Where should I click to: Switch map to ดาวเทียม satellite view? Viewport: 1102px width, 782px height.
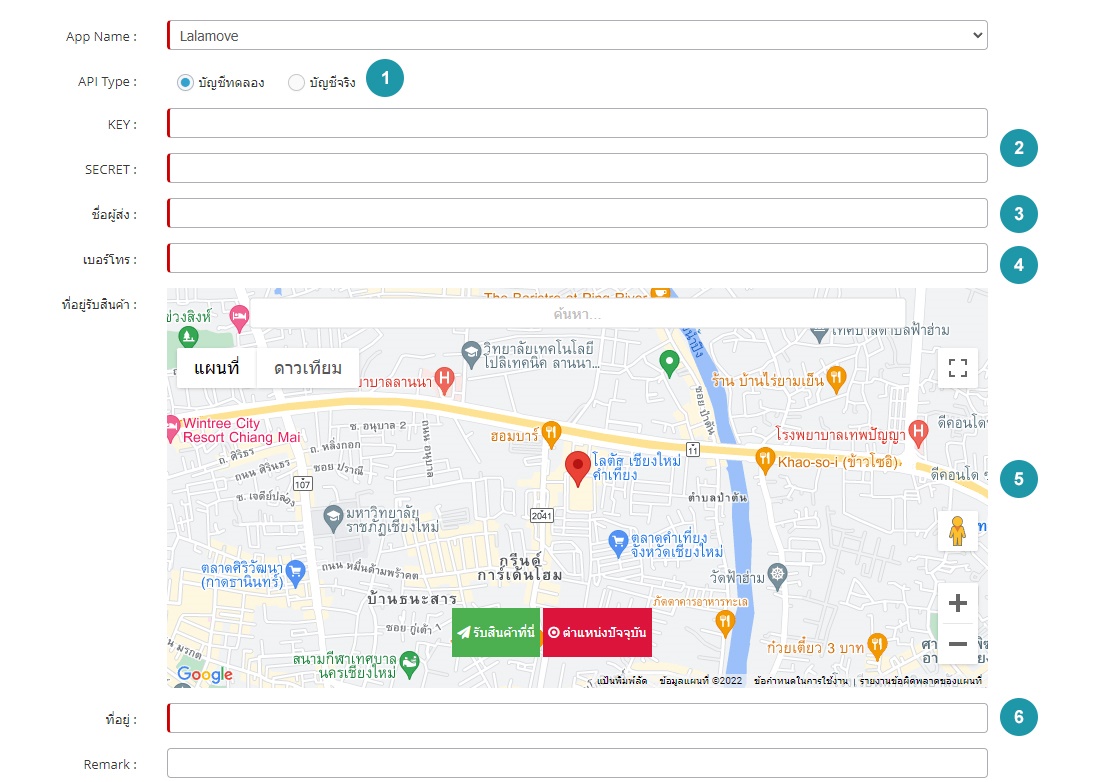[308, 367]
